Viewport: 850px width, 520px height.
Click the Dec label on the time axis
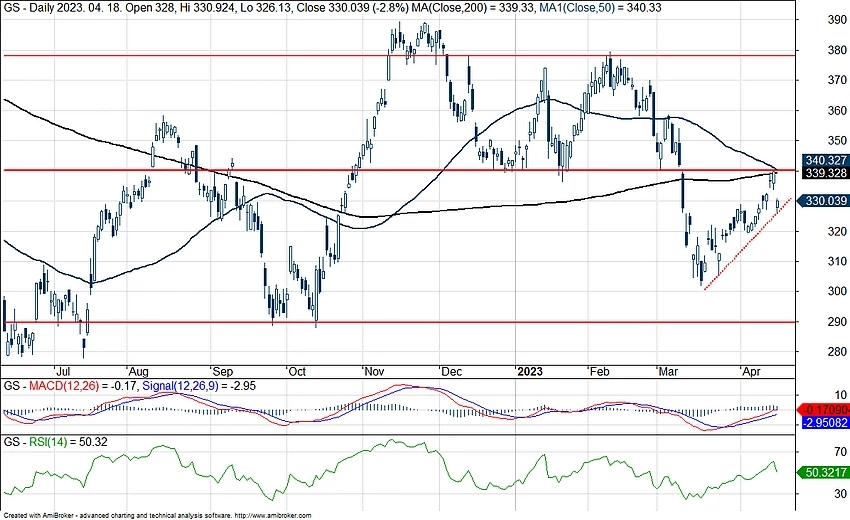[x=451, y=372]
